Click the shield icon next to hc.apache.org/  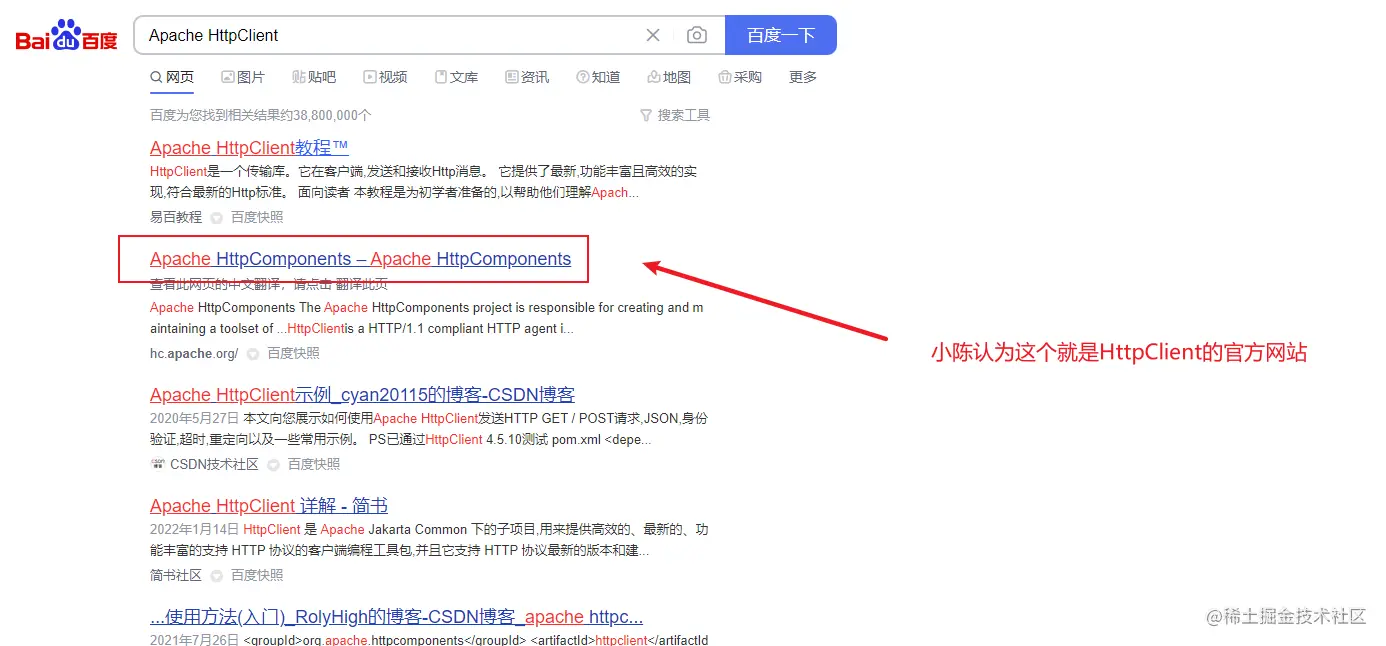tap(253, 354)
